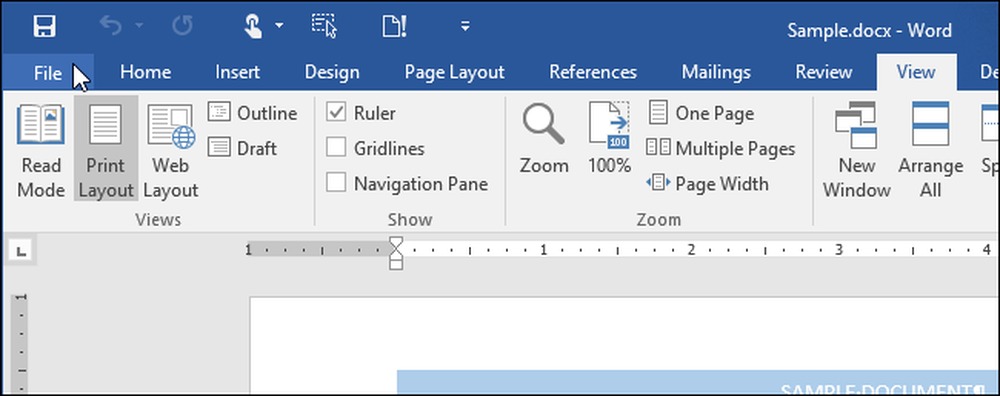
Task: Click the Select Objects icon in quick access
Action: pyautogui.click(x=324, y=27)
